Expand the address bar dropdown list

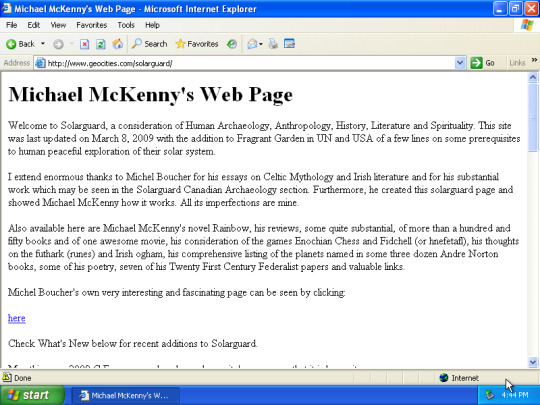(460, 63)
